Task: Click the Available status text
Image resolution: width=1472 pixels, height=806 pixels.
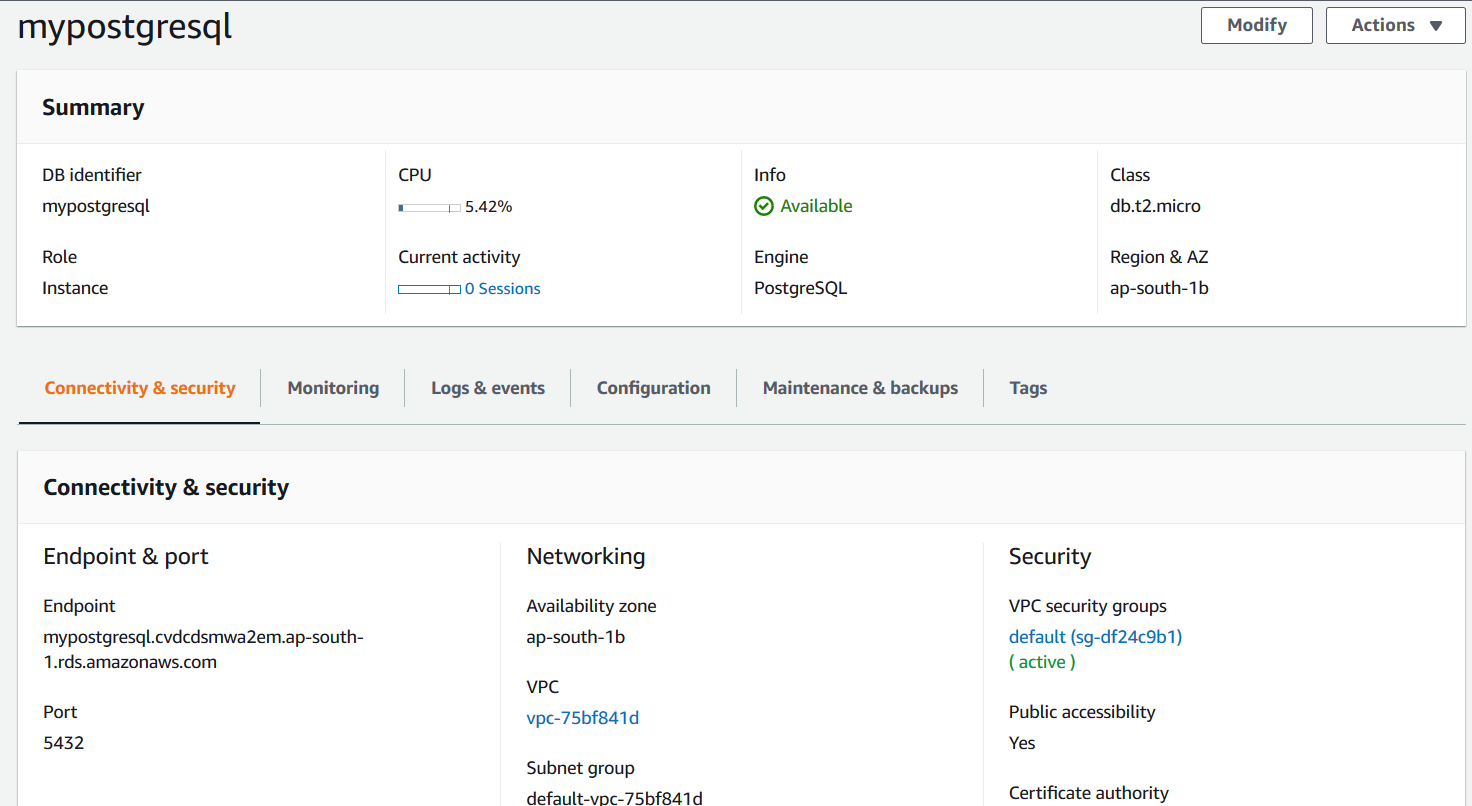Action: [x=816, y=206]
